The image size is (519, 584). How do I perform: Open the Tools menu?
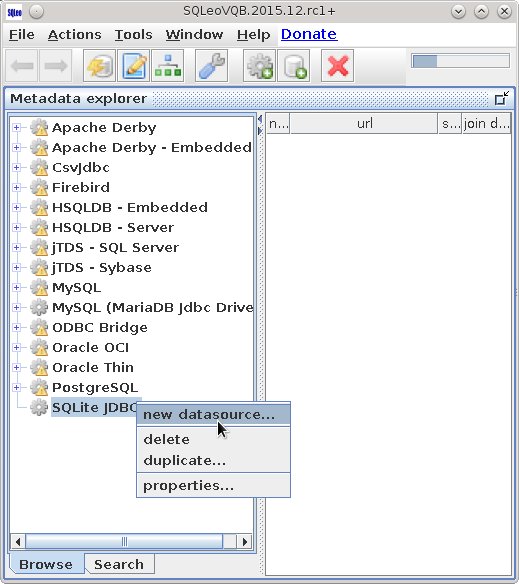[x=133, y=35]
